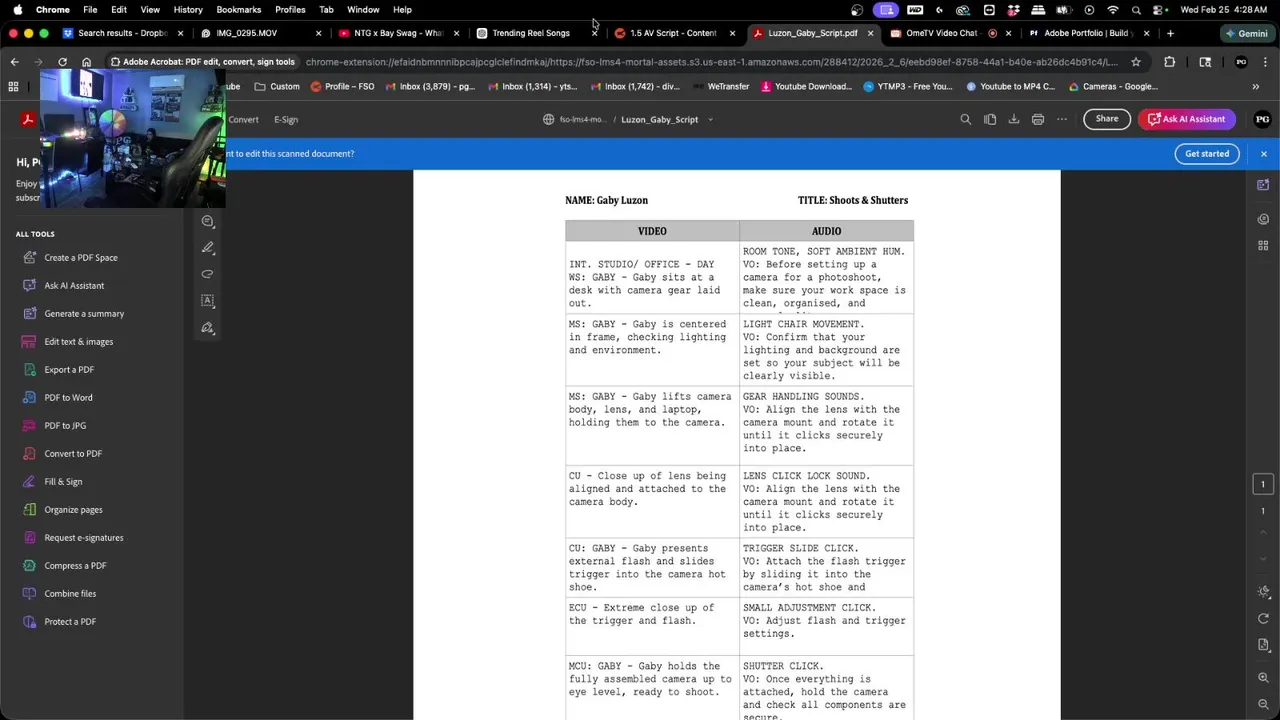The image size is (1280, 720).
Task: Open the Bookmarks menu
Action: coord(238,10)
